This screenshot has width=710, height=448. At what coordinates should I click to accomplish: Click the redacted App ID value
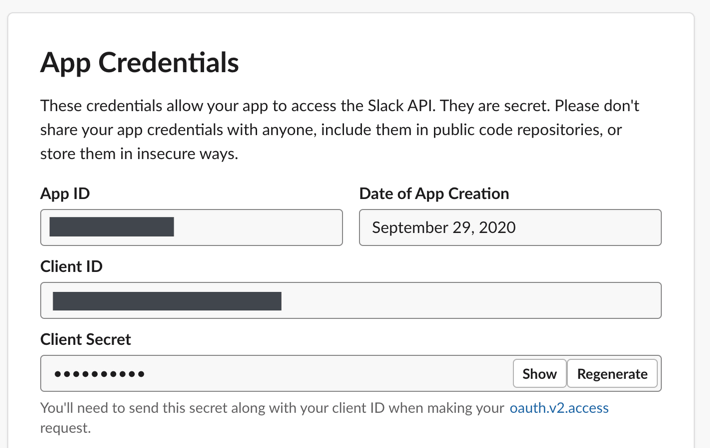click(112, 228)
